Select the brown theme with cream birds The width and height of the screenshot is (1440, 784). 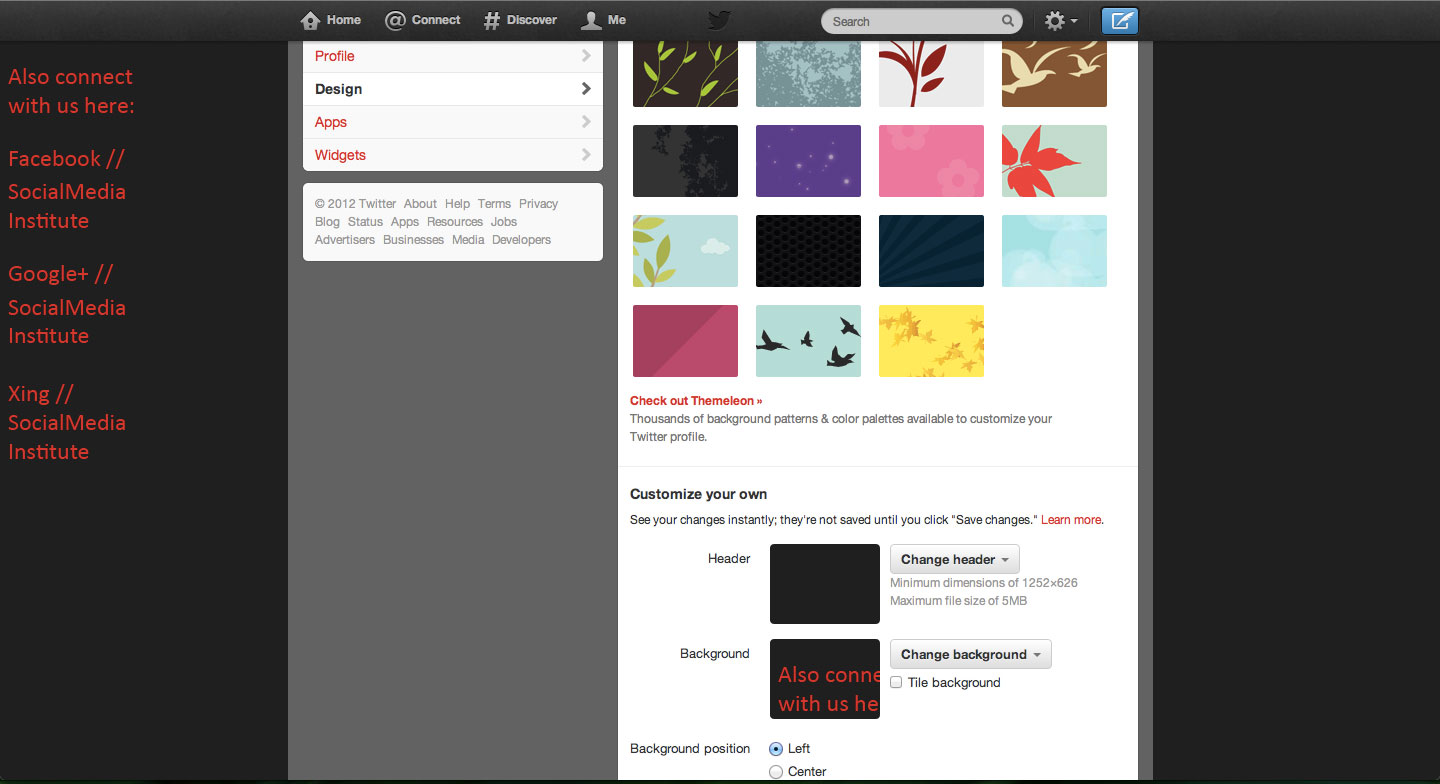[x=1054, y=74]
